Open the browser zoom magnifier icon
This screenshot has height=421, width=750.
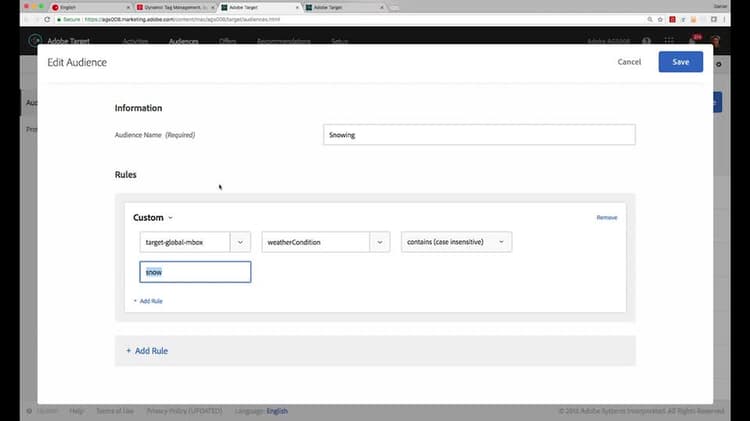point(650,20)
